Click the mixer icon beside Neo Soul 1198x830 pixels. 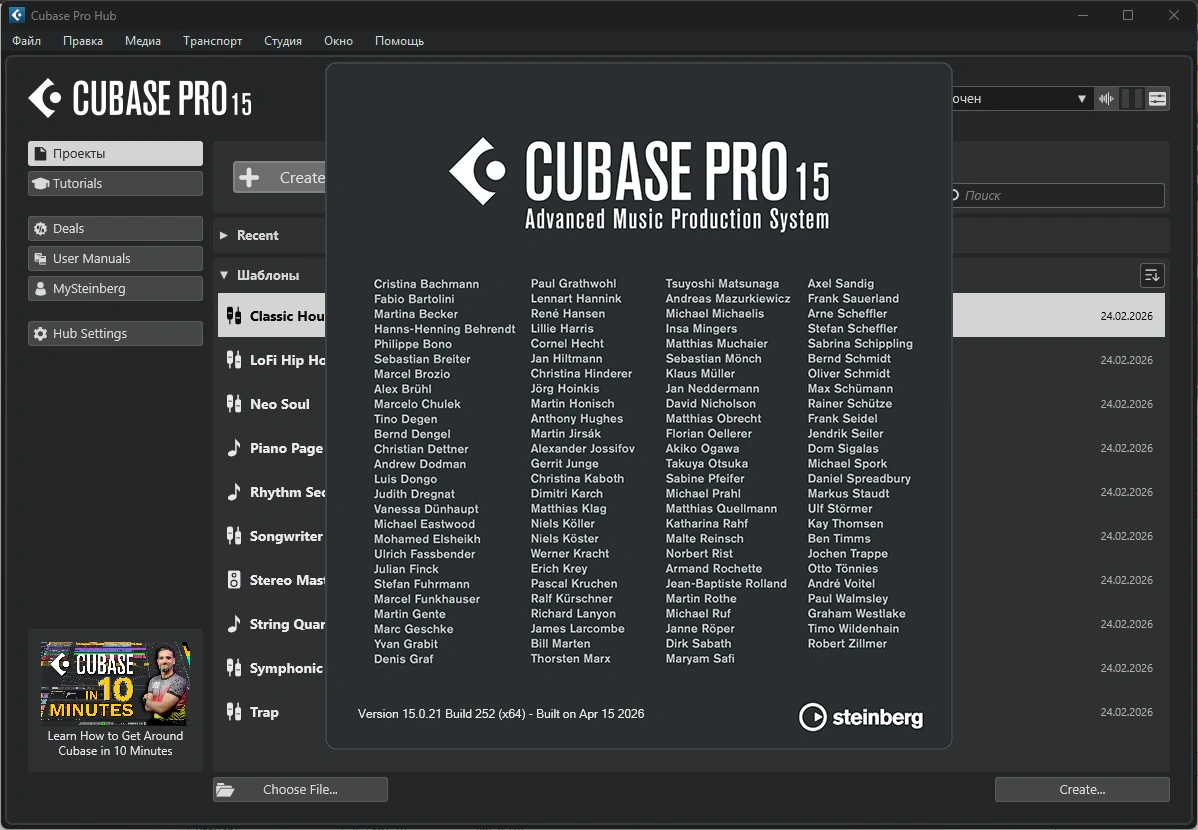pyautogui.click(x=234, y=404)
